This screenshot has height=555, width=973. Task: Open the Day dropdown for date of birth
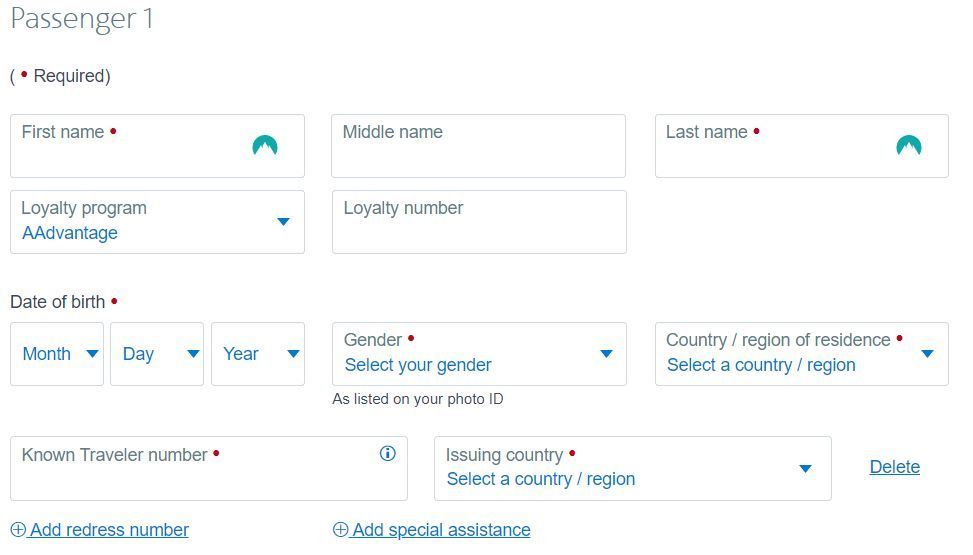[157, 354]
